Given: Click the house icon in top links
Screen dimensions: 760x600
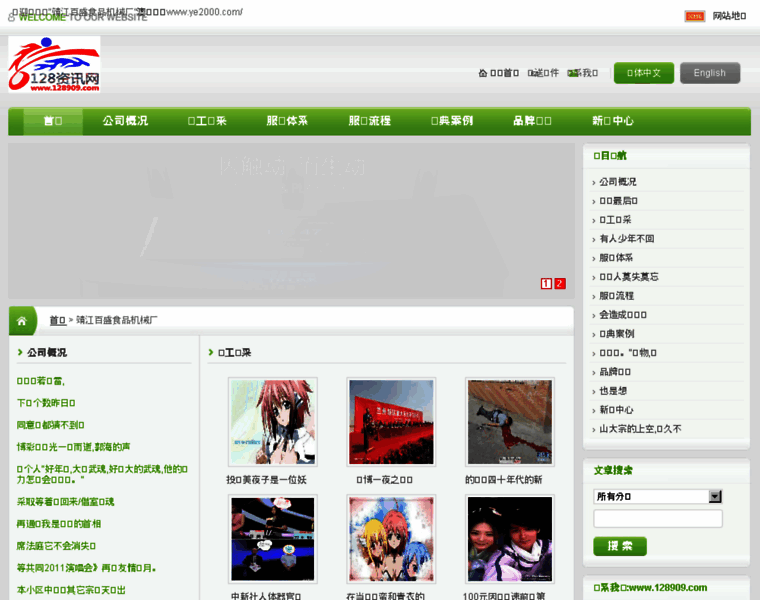Looking at the screenshot, I should click(x=483, y=73).
